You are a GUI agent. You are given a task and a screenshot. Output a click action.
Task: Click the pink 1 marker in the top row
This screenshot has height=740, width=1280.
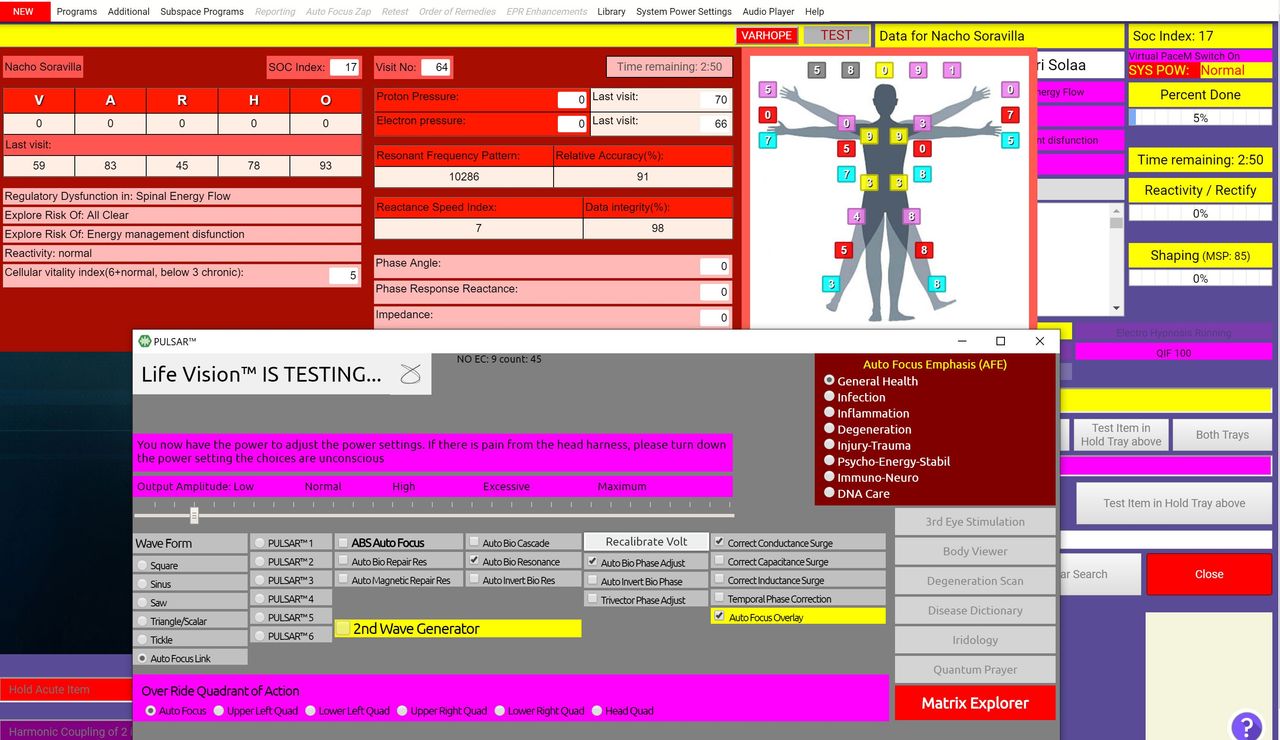click(x=952, y=71)
